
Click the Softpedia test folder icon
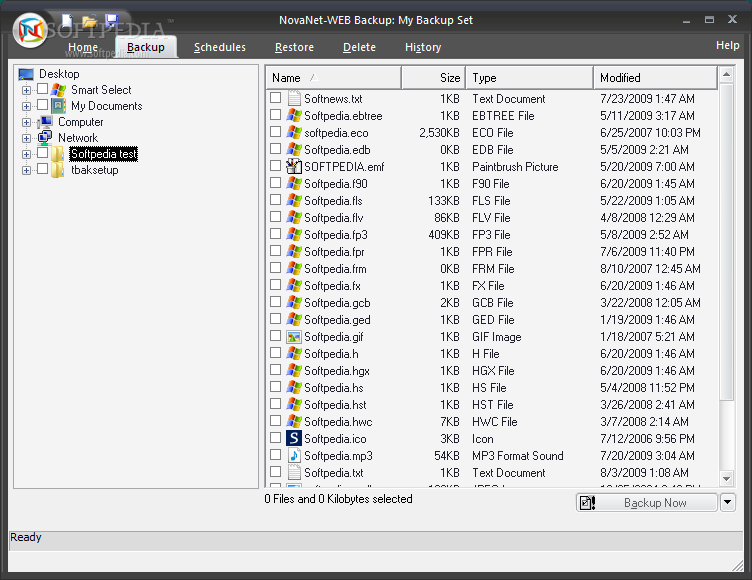58,154
